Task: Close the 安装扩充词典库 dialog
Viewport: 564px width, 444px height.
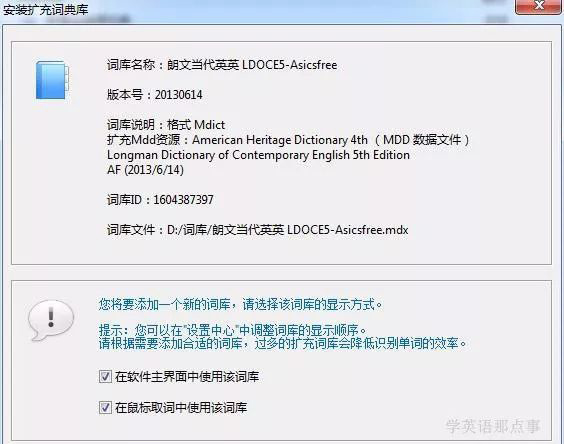Action: (538, 6)
